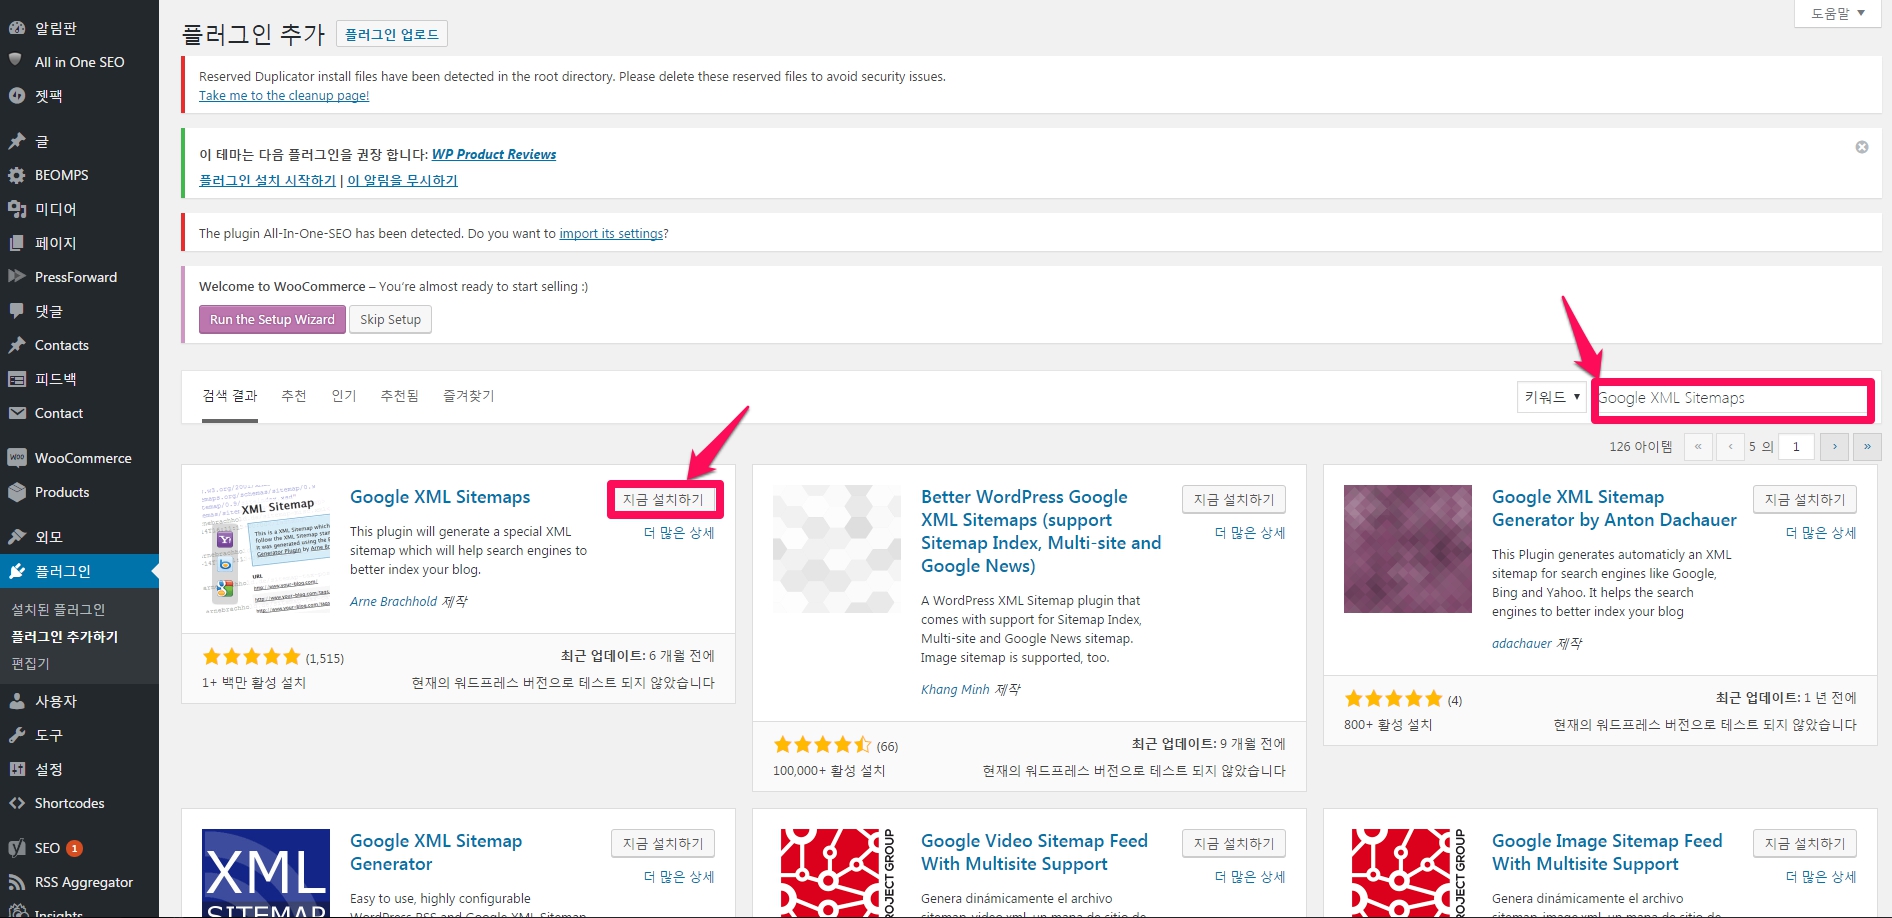Image resolution: width=1892 pixels, height=918 pixels.
Task: Open the 'import its settings' link
Action: coord(611,234)
